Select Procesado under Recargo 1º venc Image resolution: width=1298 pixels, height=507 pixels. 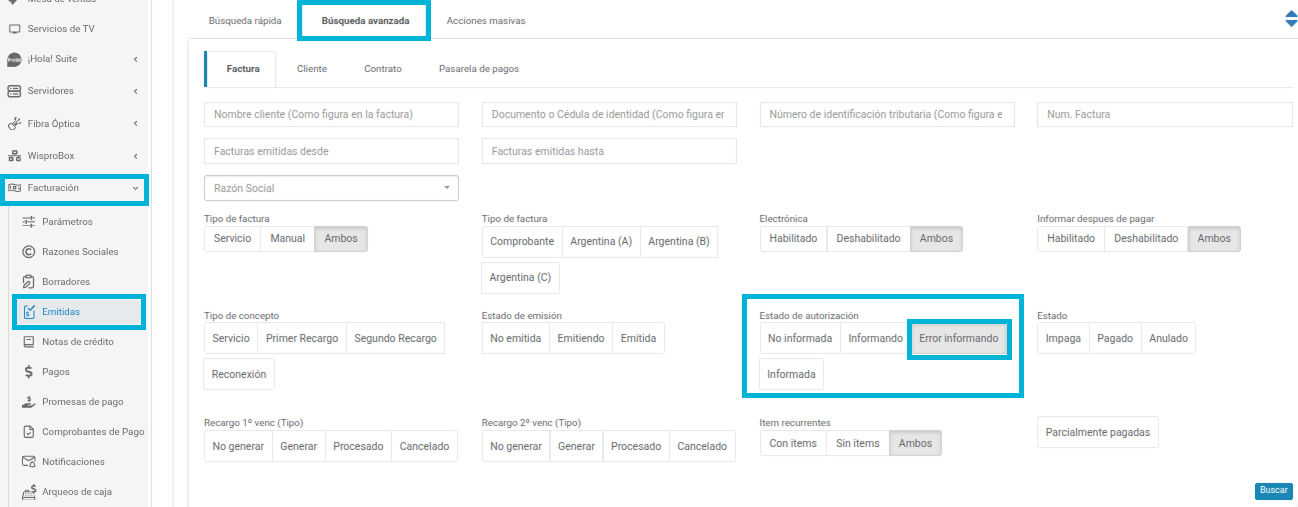point(358,446)
